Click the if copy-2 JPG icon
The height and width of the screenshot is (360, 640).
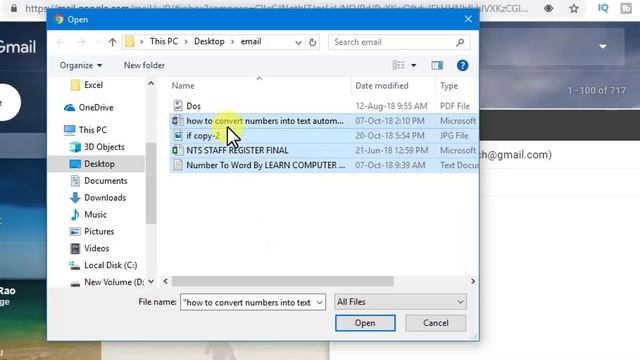(x=178, y=136)
